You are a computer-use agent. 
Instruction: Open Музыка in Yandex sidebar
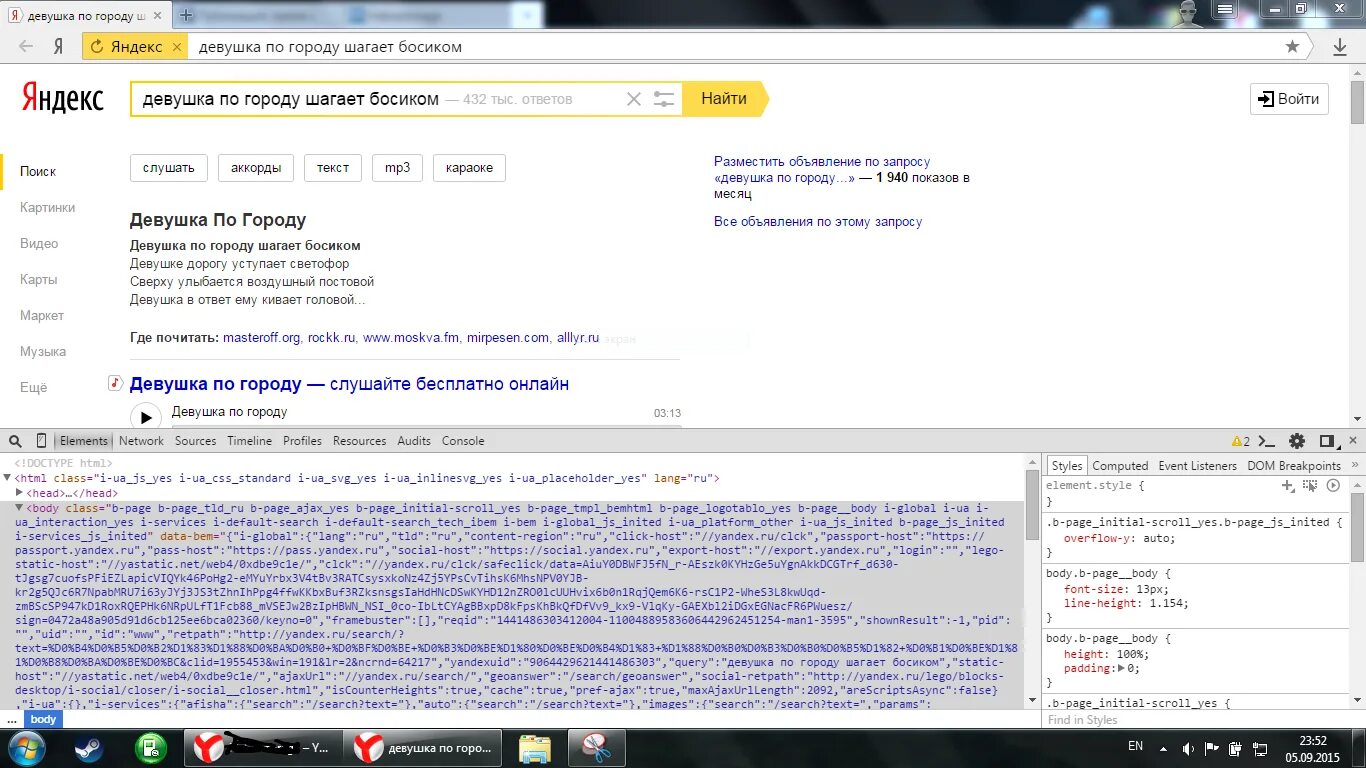point(43,352)
